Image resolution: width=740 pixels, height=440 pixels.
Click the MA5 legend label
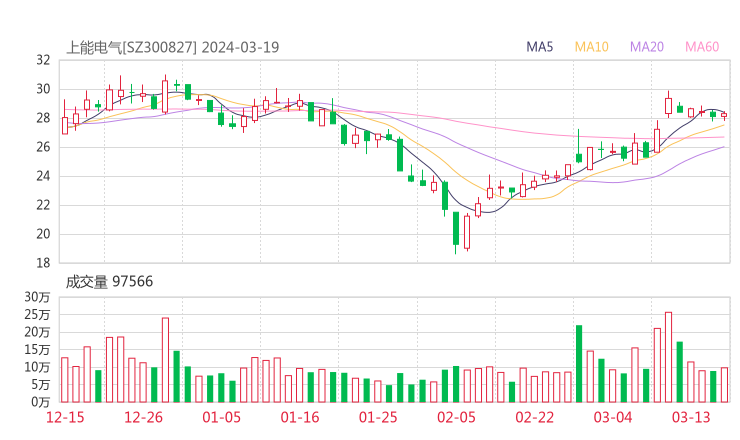pyautogui.click(x=539, y=47)
